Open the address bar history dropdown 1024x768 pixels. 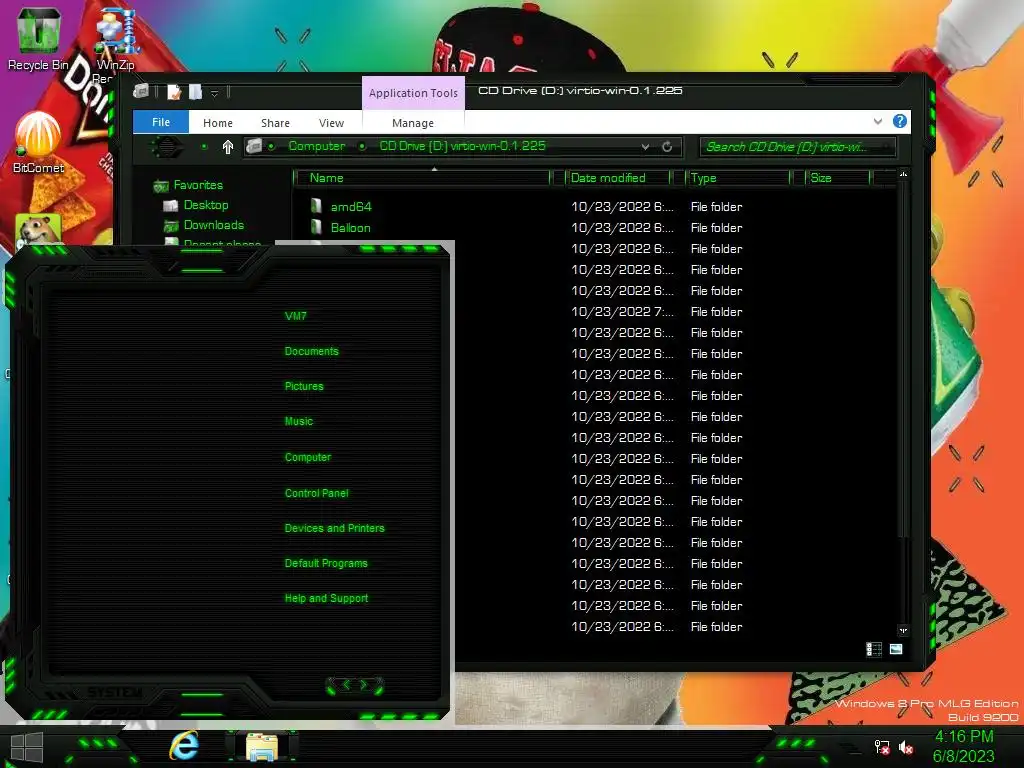(645, 147)
